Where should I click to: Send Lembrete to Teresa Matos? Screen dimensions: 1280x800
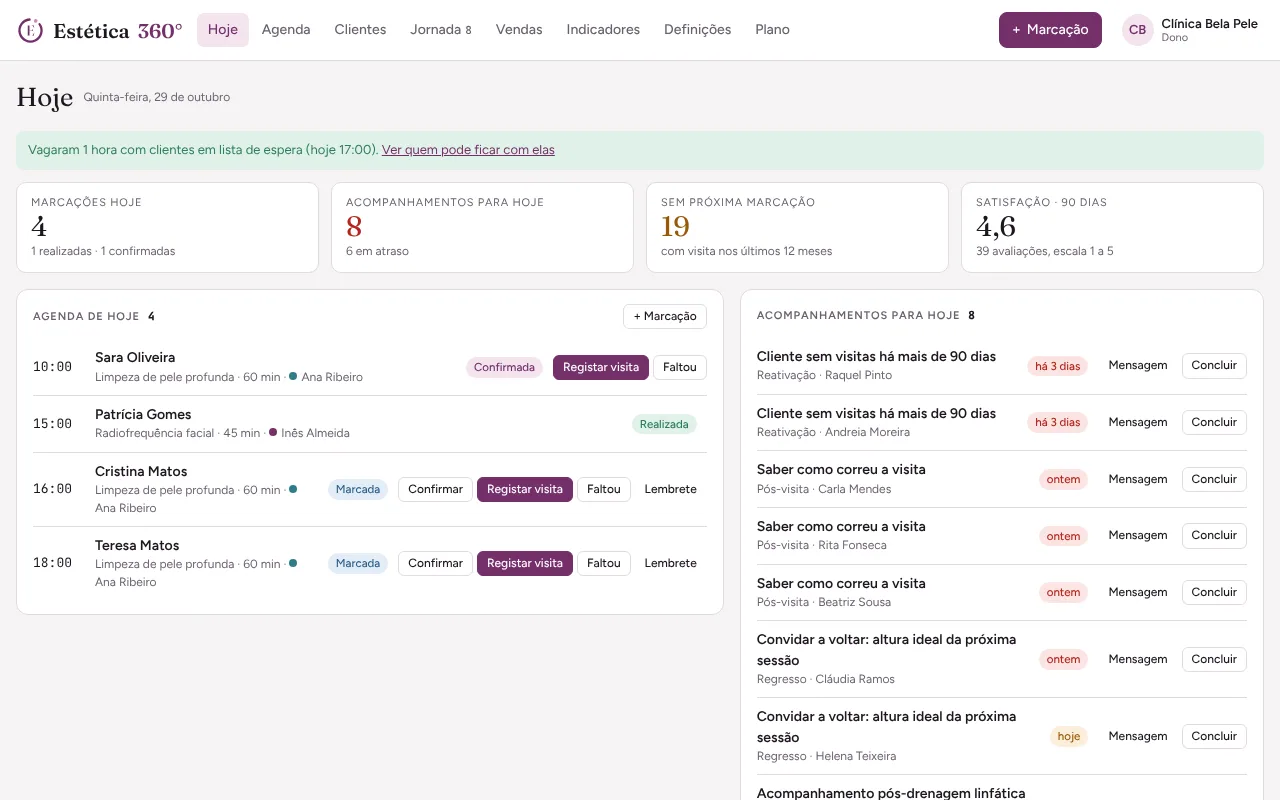coord(671,563)
